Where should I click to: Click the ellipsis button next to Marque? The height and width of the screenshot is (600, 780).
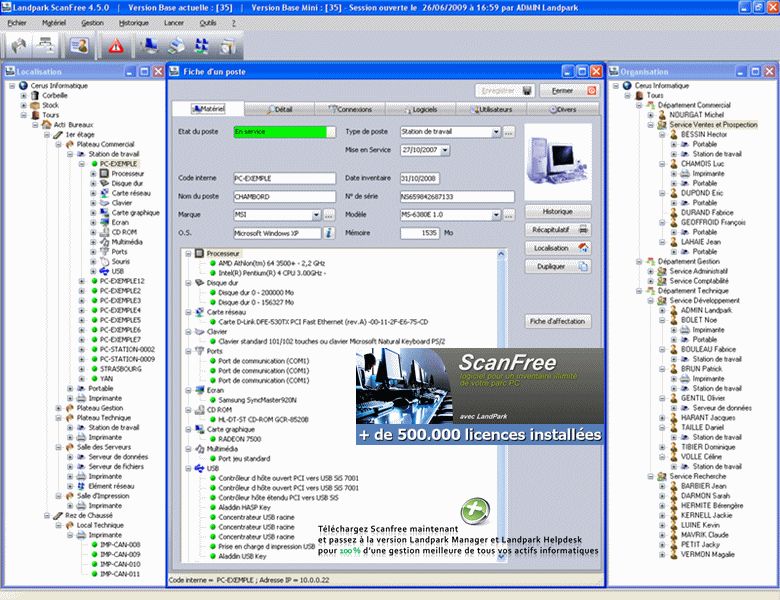pos(329,215)
